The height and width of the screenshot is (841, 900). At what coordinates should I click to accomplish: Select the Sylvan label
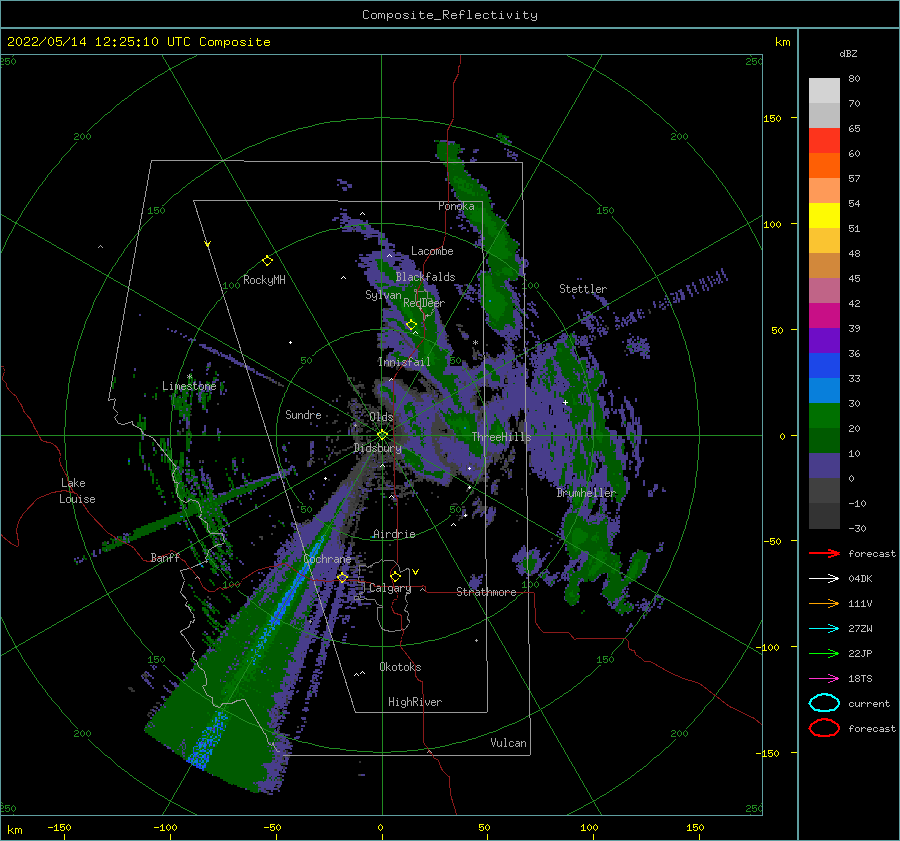(383, 295)
